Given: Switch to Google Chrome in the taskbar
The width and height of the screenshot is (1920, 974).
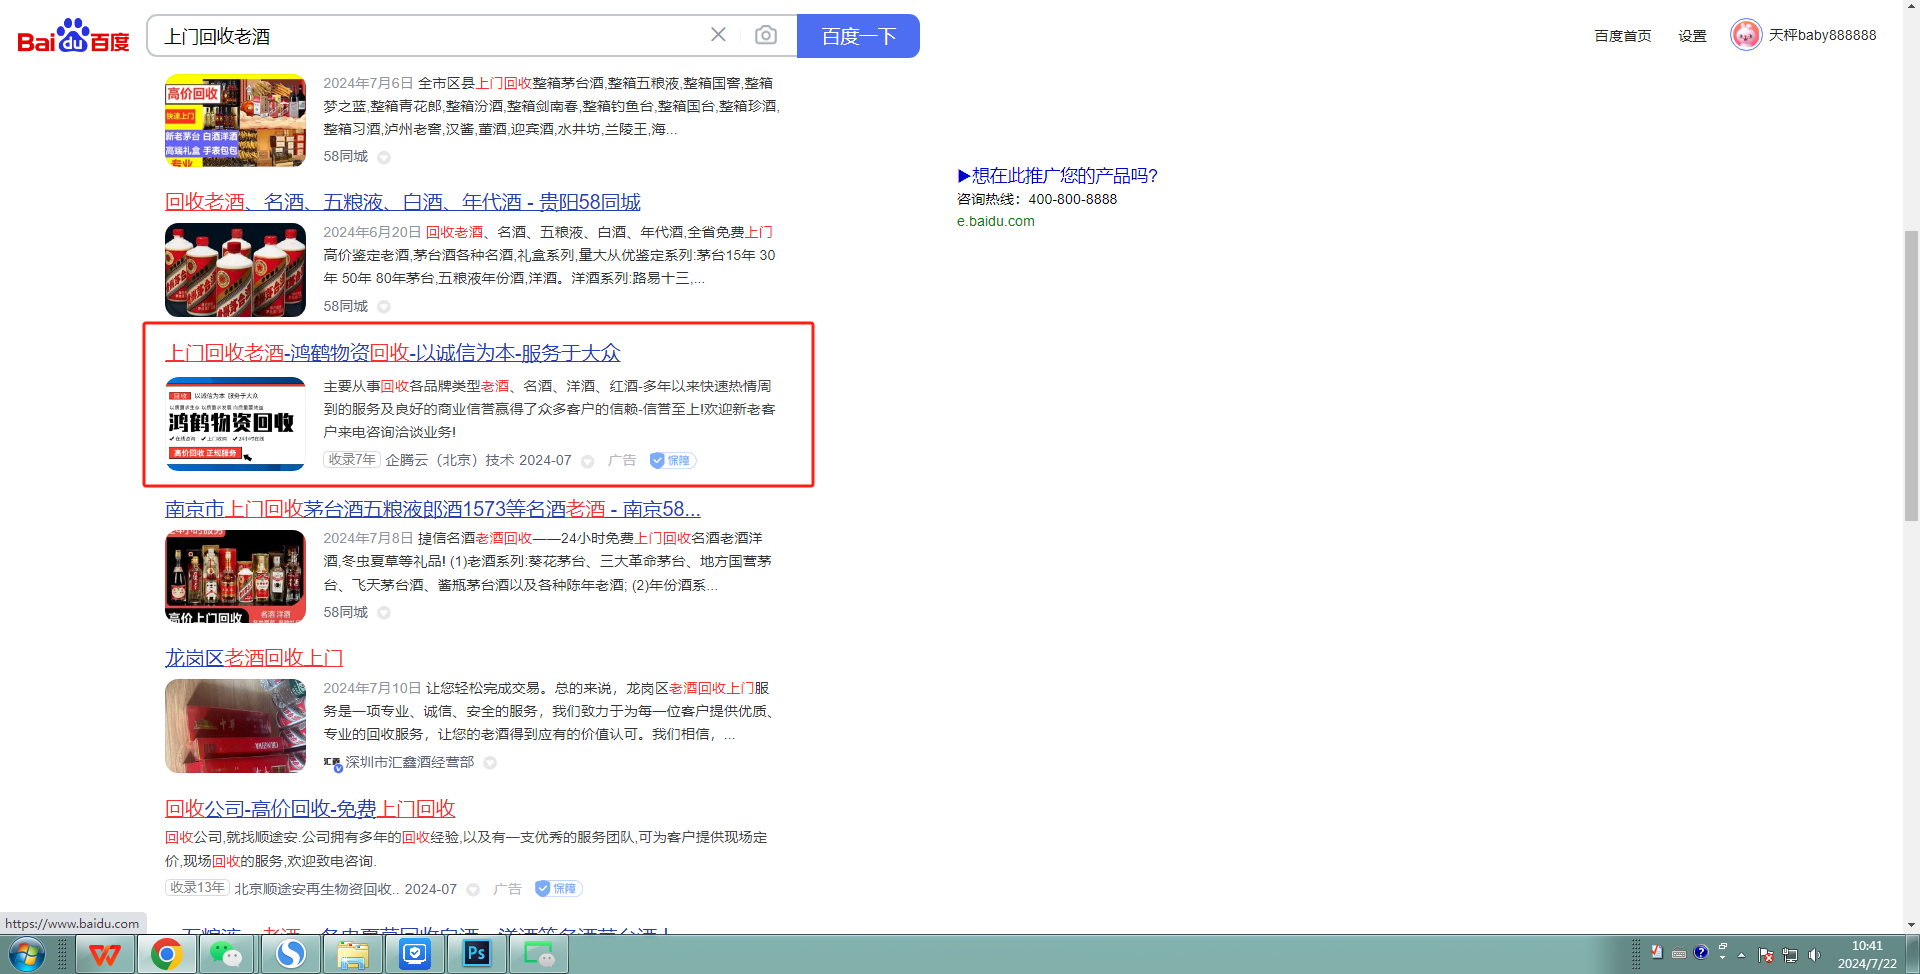Looking at the screenshot, I should [x=167, y=955].
